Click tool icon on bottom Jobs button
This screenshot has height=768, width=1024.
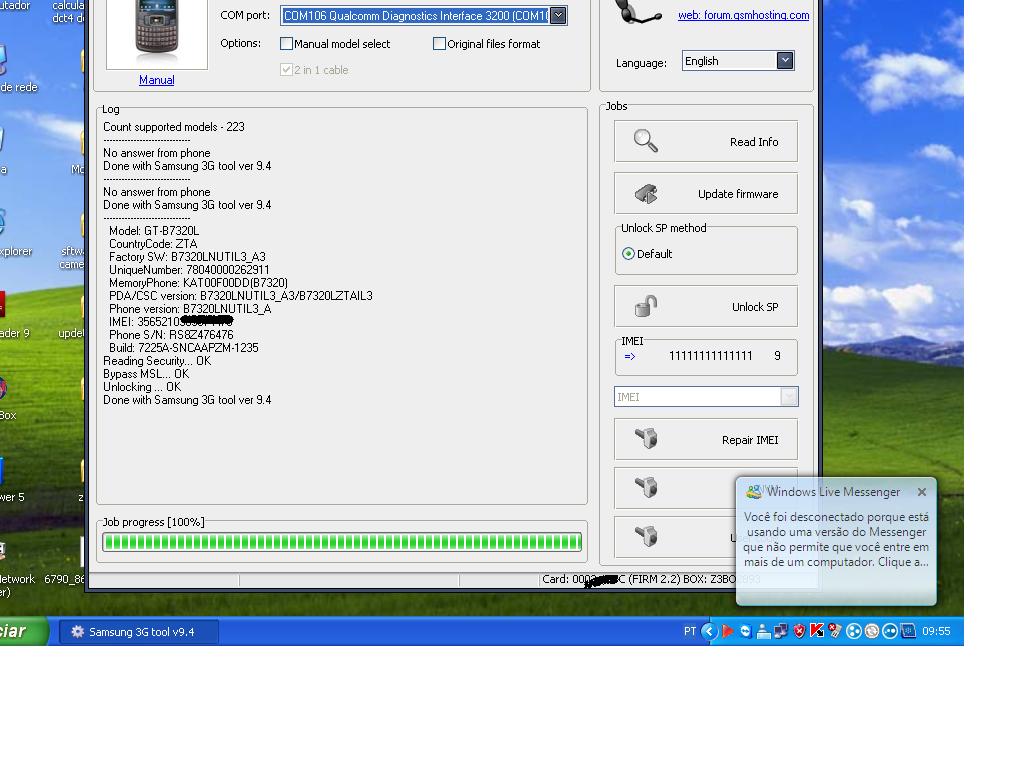click(646, 536)
